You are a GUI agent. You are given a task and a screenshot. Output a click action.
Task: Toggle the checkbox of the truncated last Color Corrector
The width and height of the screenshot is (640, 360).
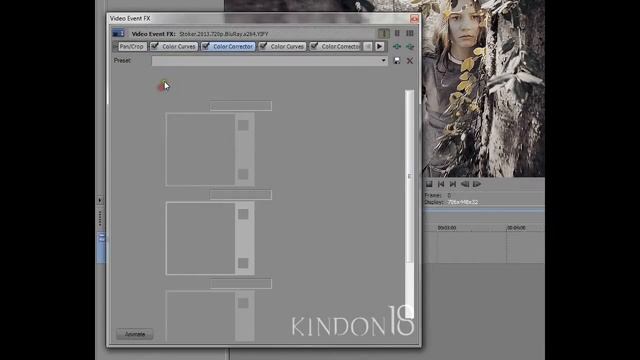tap(314, 46)
